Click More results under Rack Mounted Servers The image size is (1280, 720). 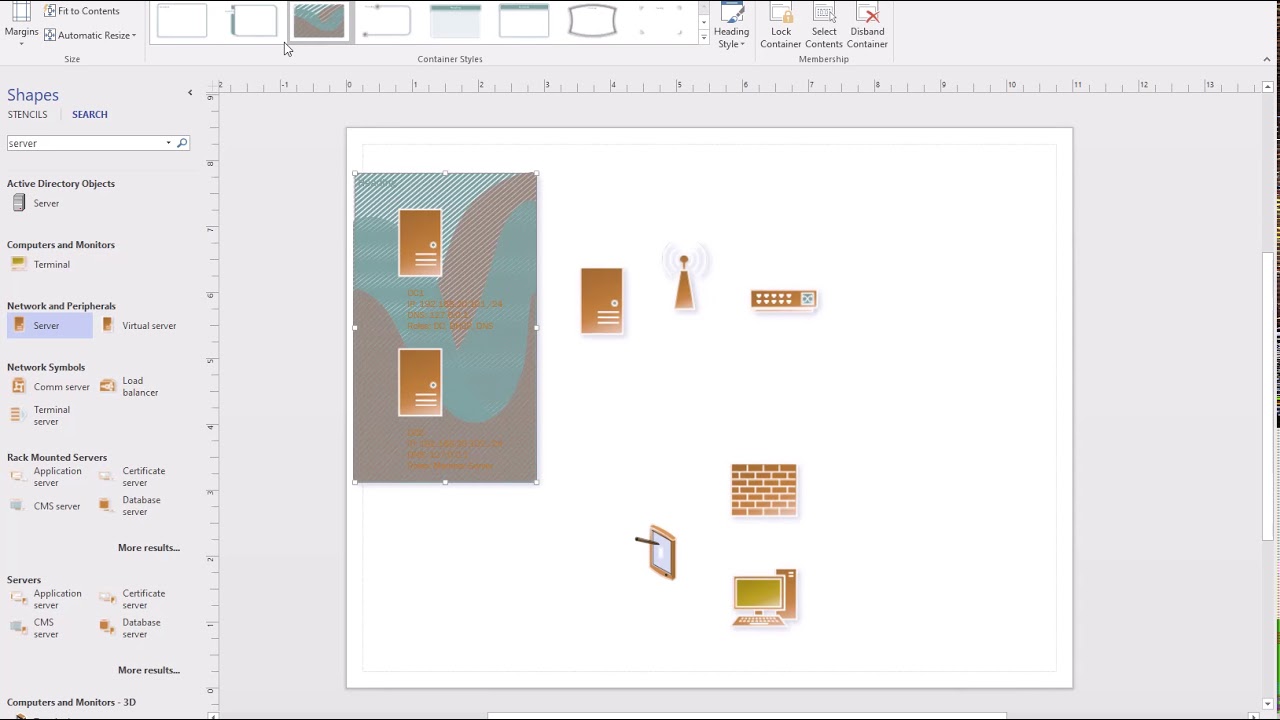click(149, 548)
